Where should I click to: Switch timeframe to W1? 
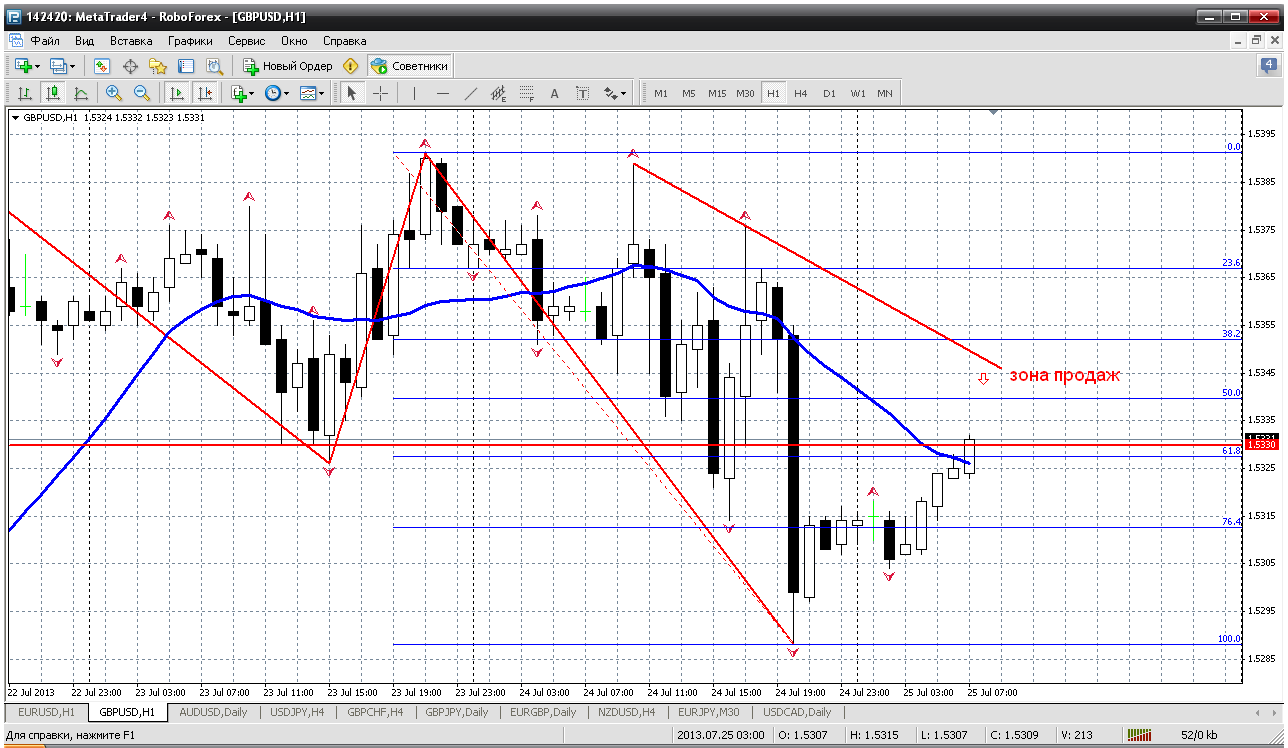(x=858, y=93)
